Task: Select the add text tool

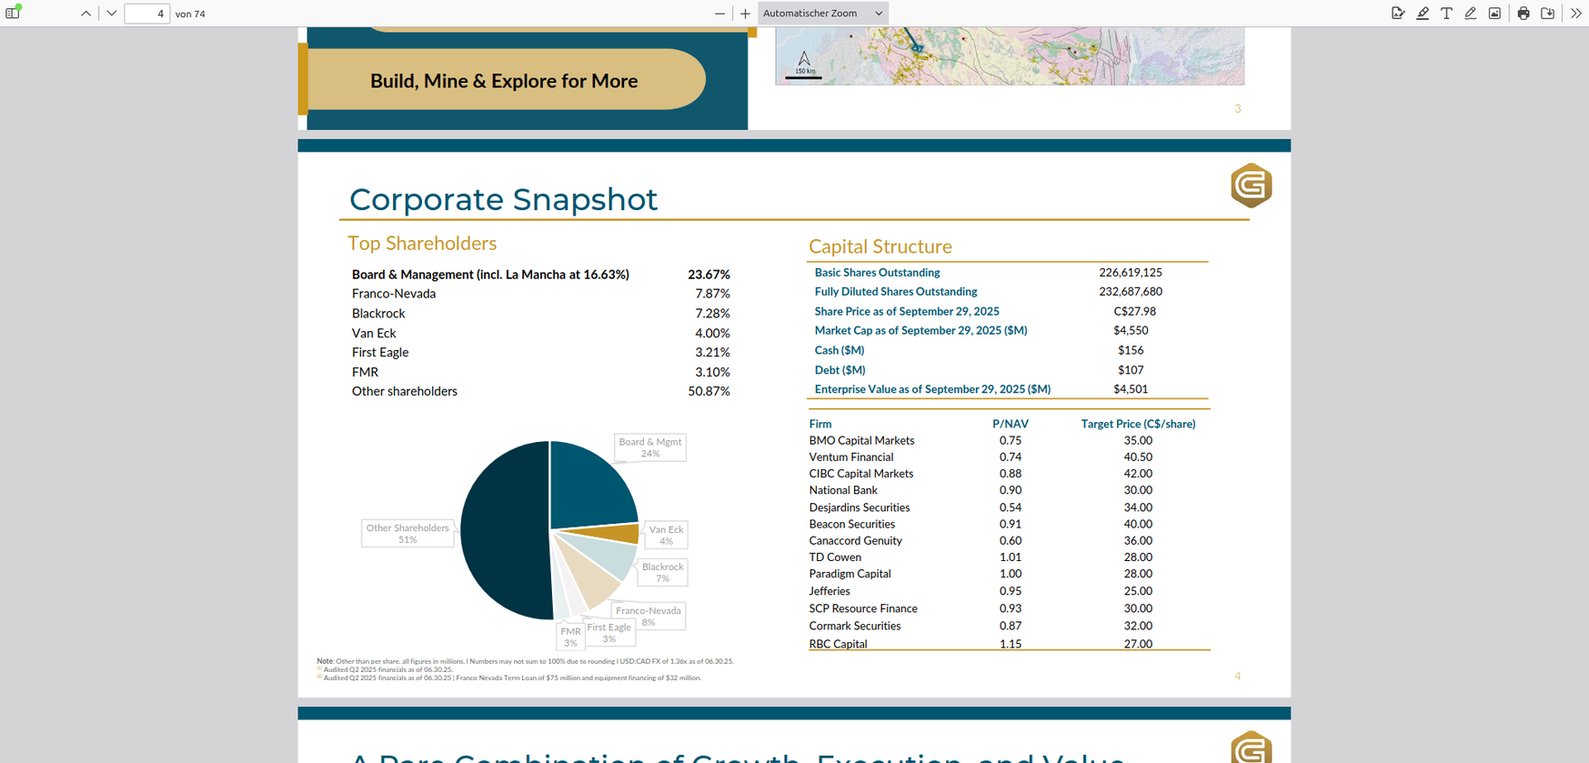Action: click(x=1446, y=13)
